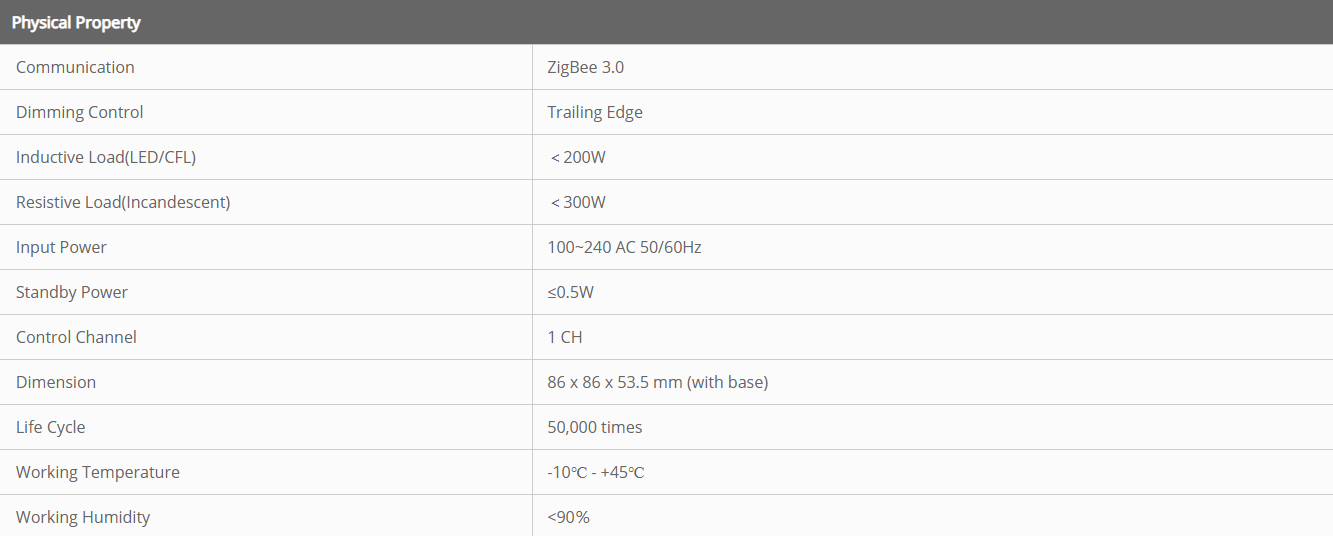Click the Standby Power label
This screenshot has height=536, width=1333.
(72, 292)
